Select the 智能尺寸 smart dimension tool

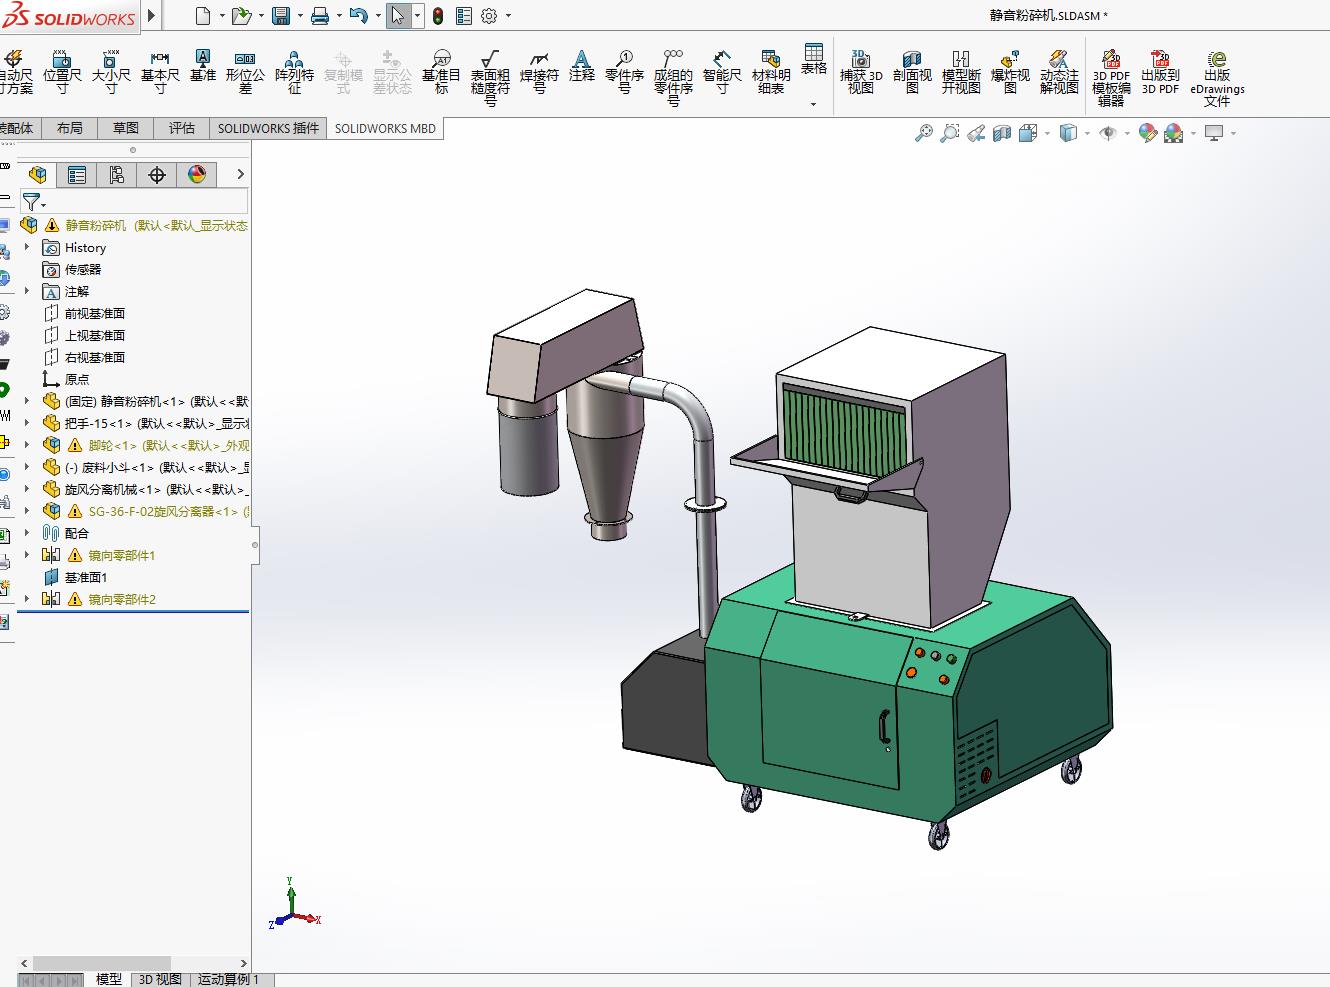722,72
